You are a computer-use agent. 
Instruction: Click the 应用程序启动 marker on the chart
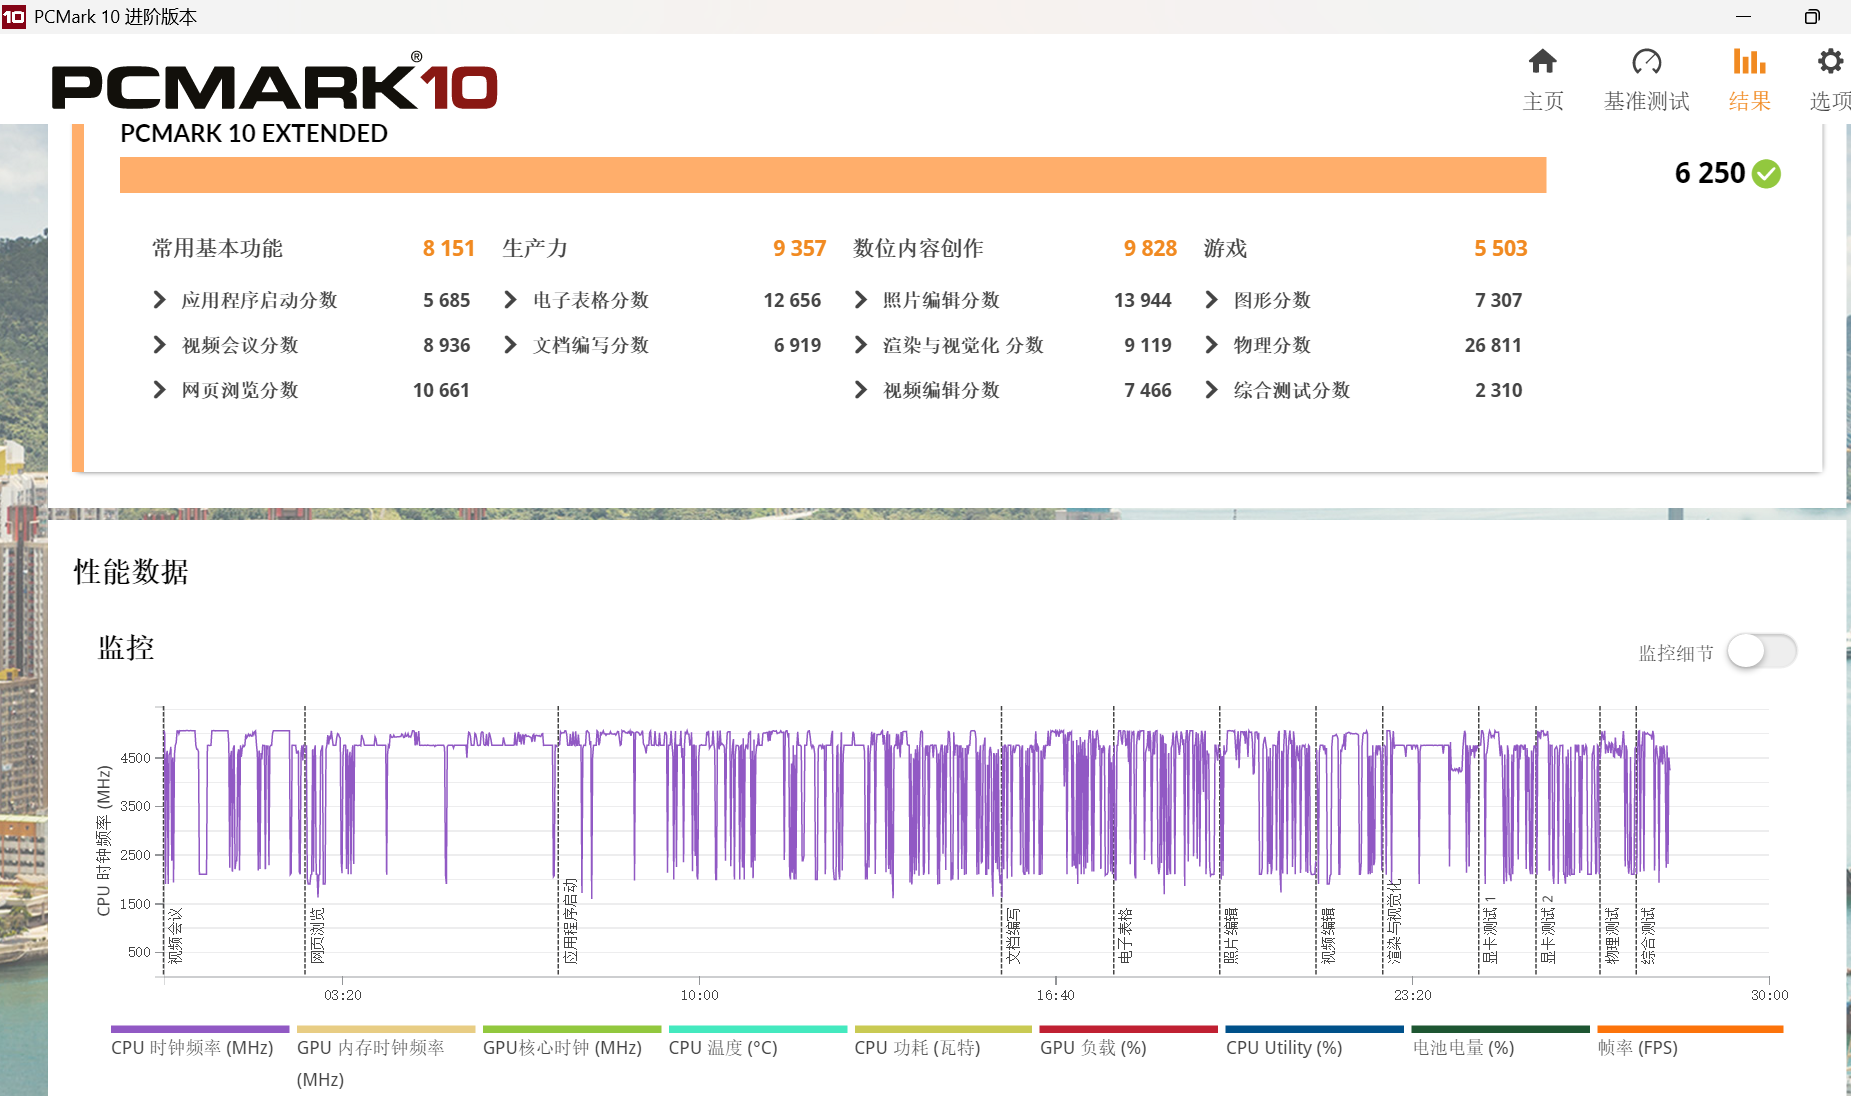[571, 921]
